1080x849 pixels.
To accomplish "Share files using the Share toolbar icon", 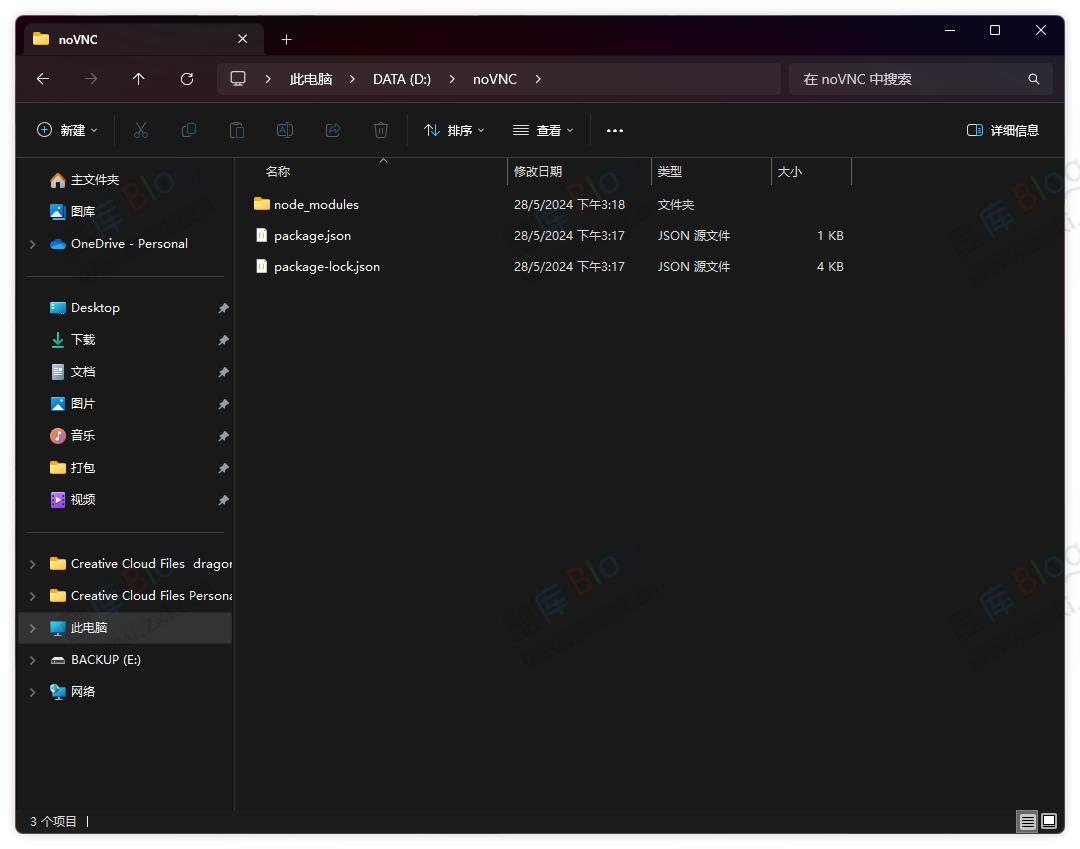I will pyautogui.click(x=333, y=130).
